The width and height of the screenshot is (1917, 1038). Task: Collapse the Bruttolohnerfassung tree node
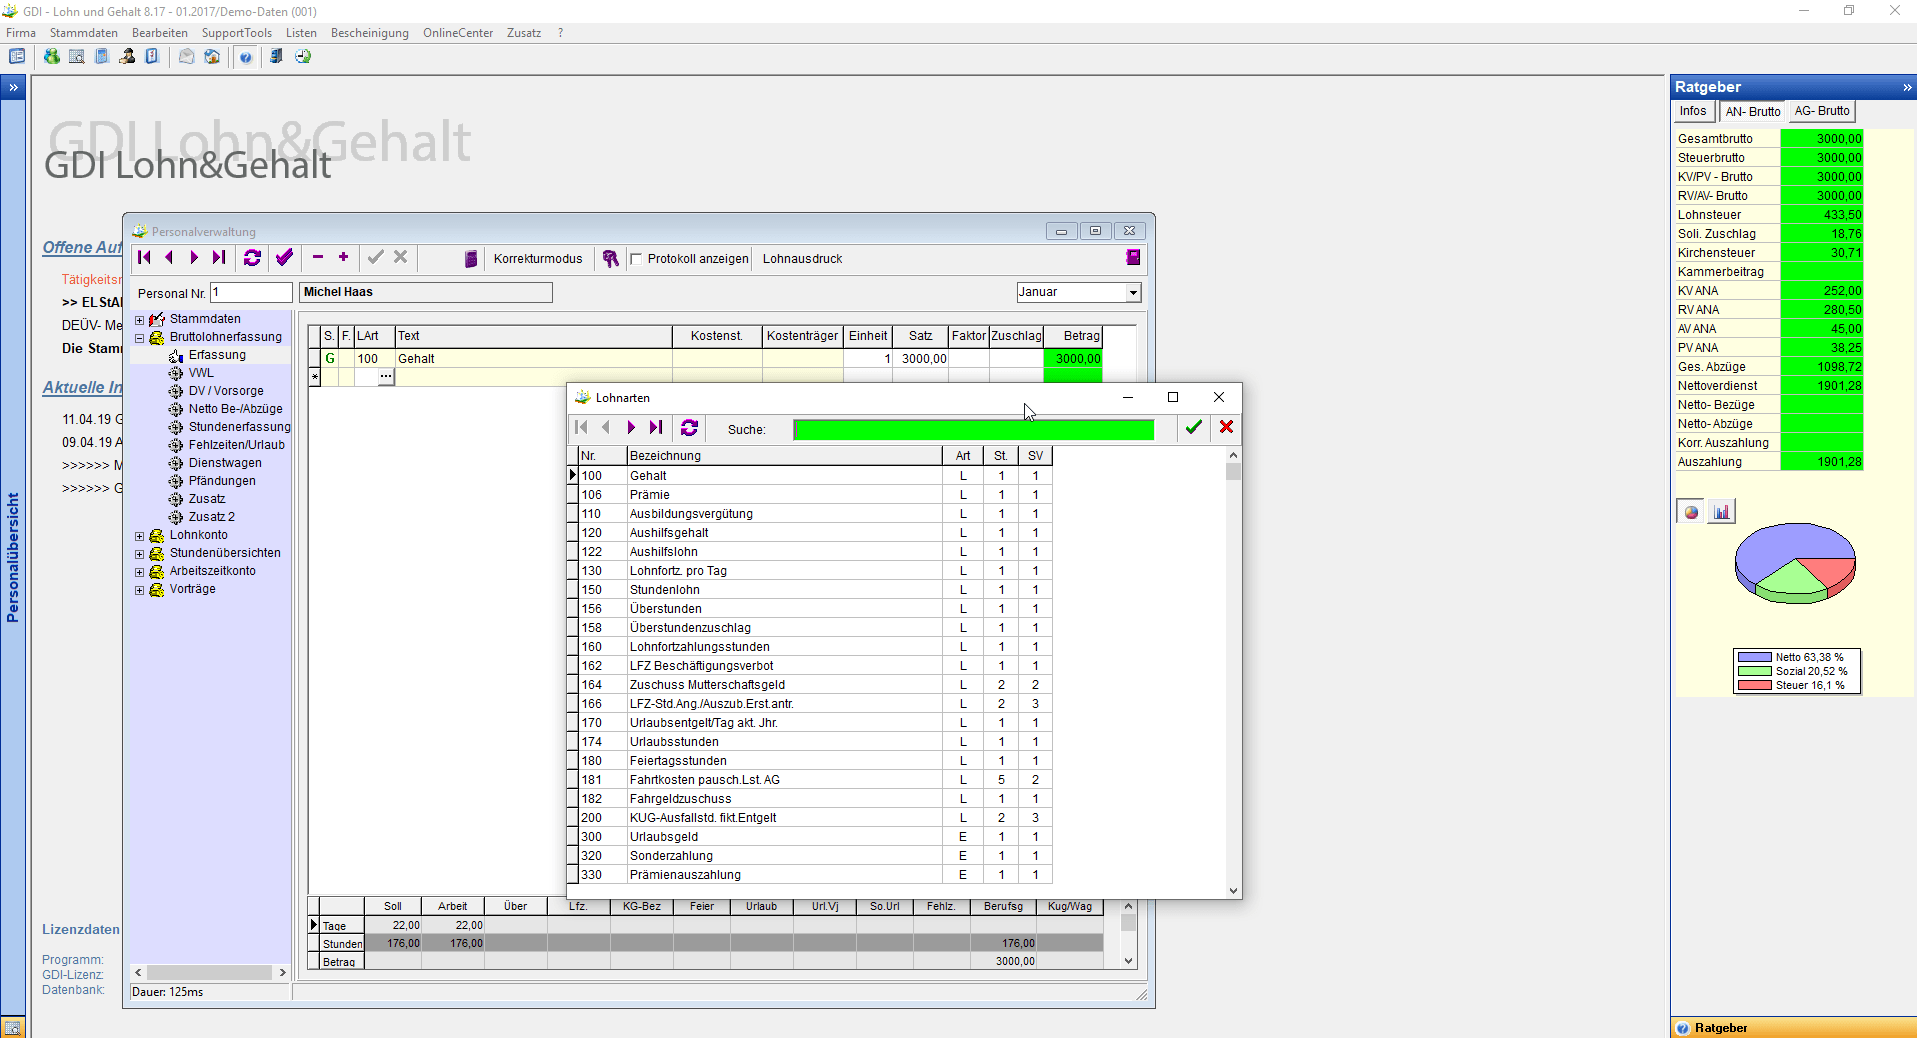click(140, 338)
